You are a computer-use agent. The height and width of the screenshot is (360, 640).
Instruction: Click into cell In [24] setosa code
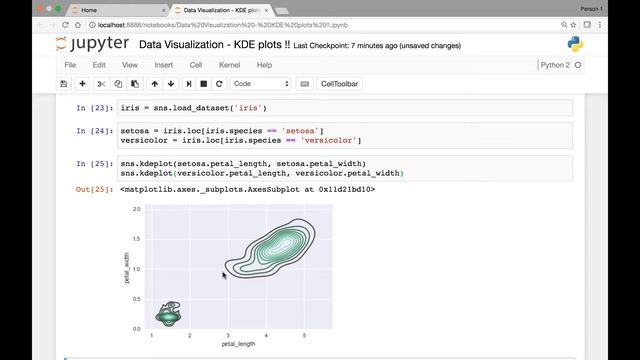[345, 136]
